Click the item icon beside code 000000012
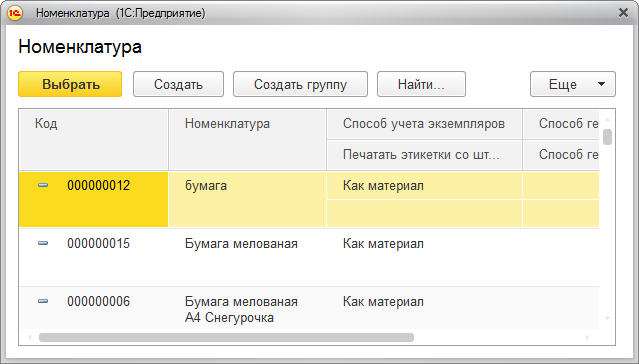The image size is (639, 364). [x=43, y=185]
